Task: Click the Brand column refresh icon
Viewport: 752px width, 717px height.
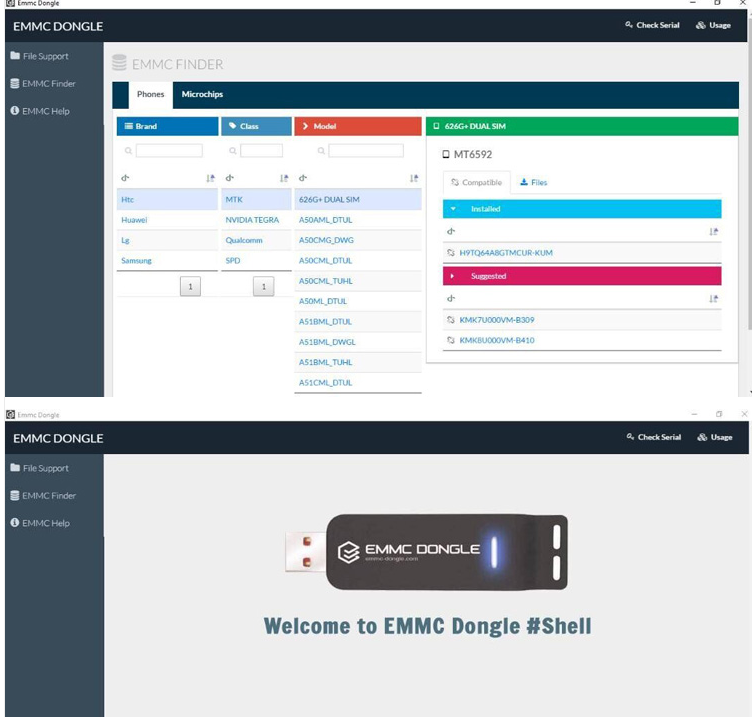Action: point(125,178)
